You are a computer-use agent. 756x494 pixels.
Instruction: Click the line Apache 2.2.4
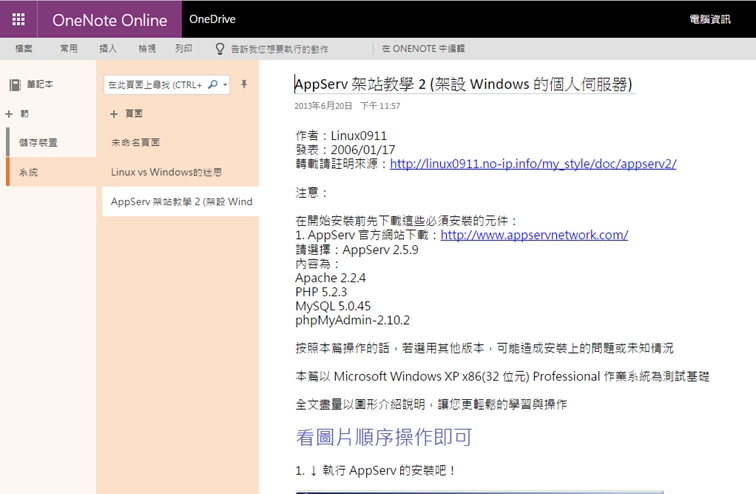[x=331, y=278]
